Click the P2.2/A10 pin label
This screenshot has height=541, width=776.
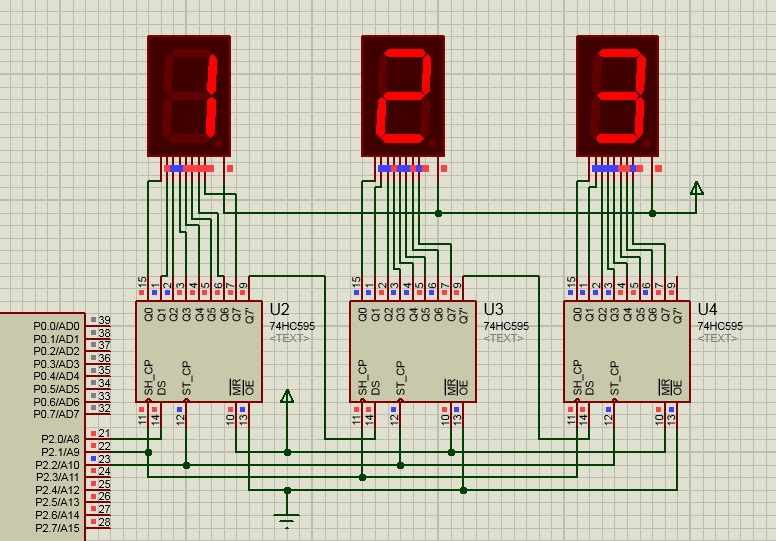57,465
